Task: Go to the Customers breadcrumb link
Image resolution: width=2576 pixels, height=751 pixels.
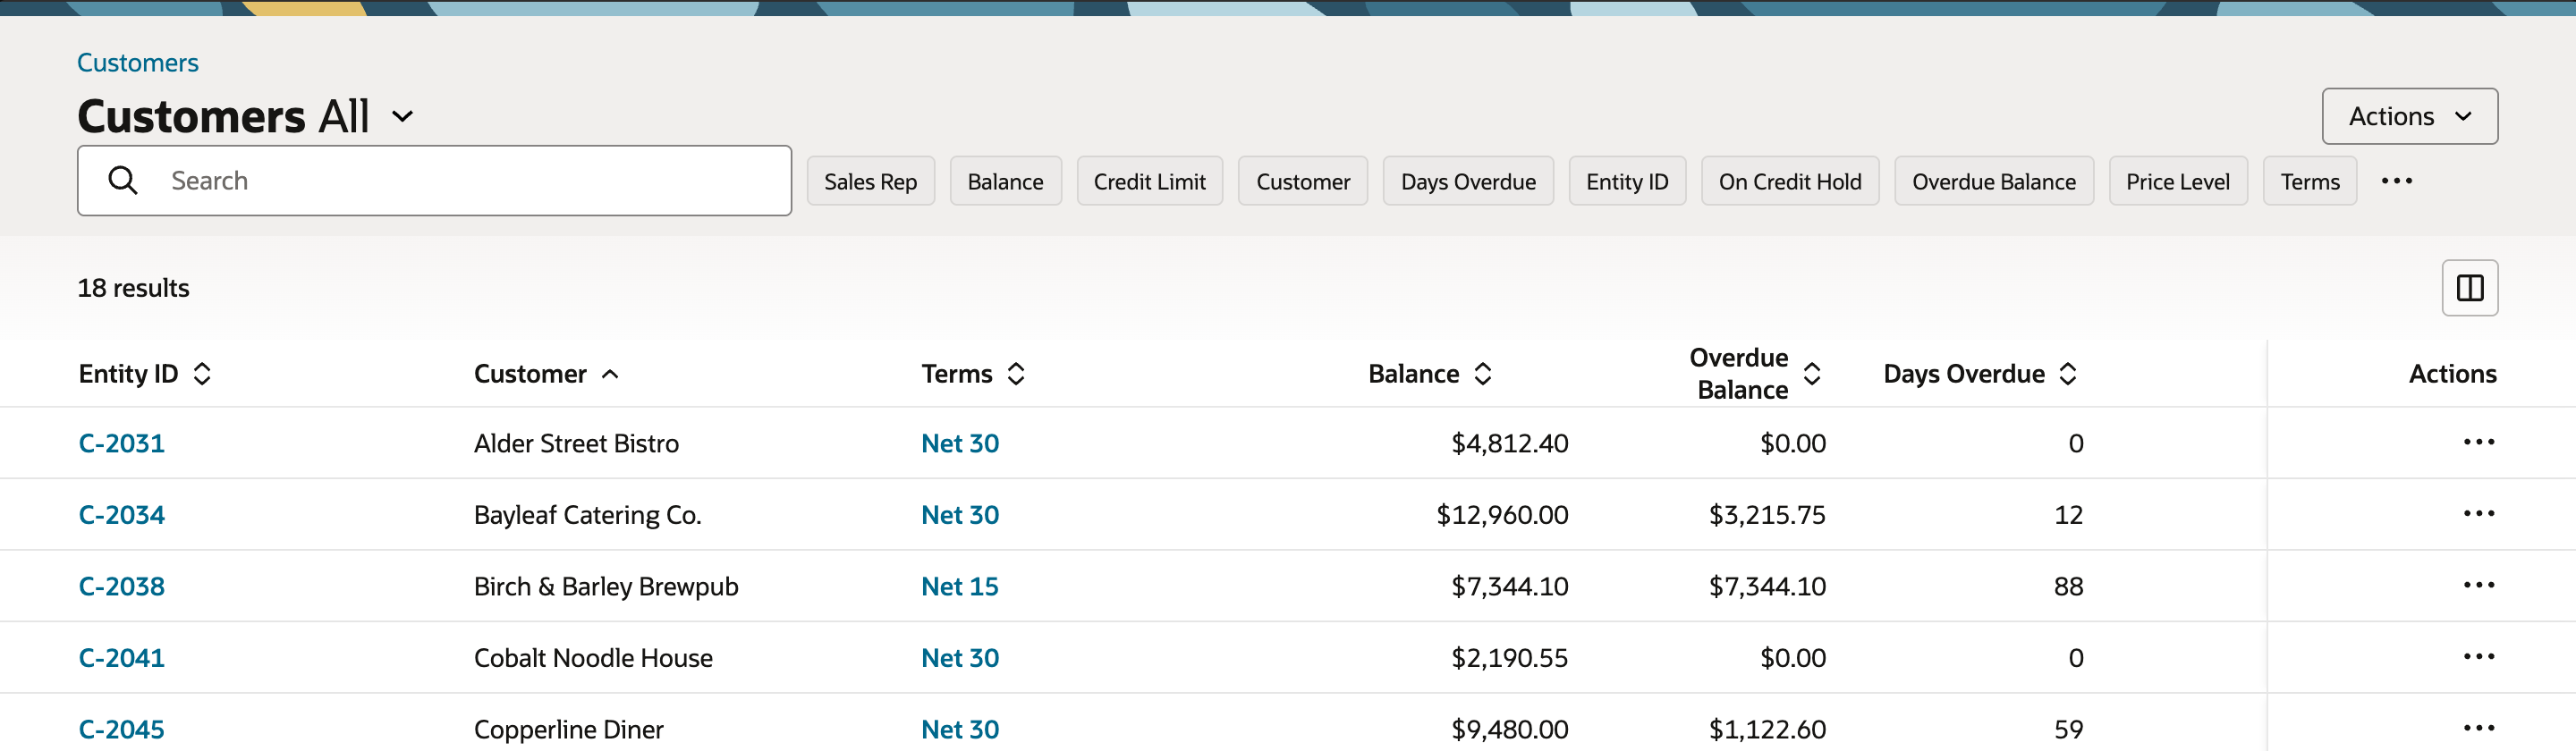Action: [x=138, y=63]
